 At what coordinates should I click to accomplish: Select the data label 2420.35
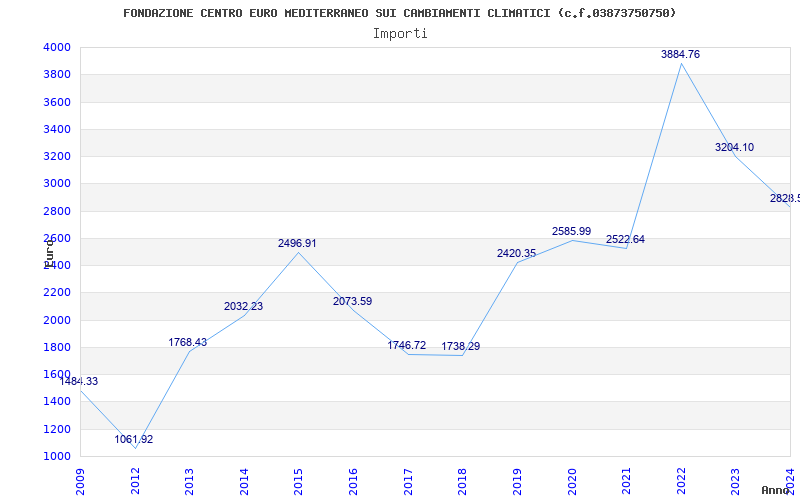(516, 253)
